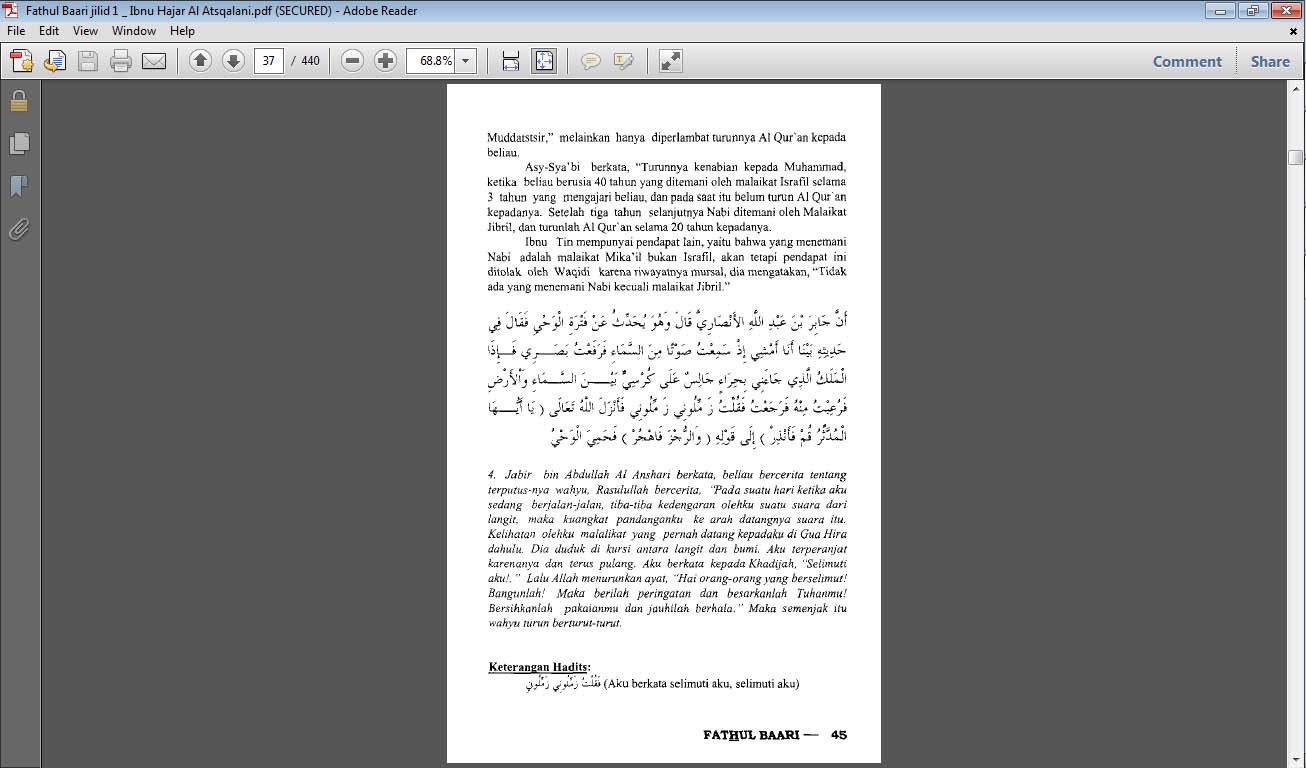Open the Page Thumbnails panel
Screen dimensions: 1306x768
(x=18, y=143)
